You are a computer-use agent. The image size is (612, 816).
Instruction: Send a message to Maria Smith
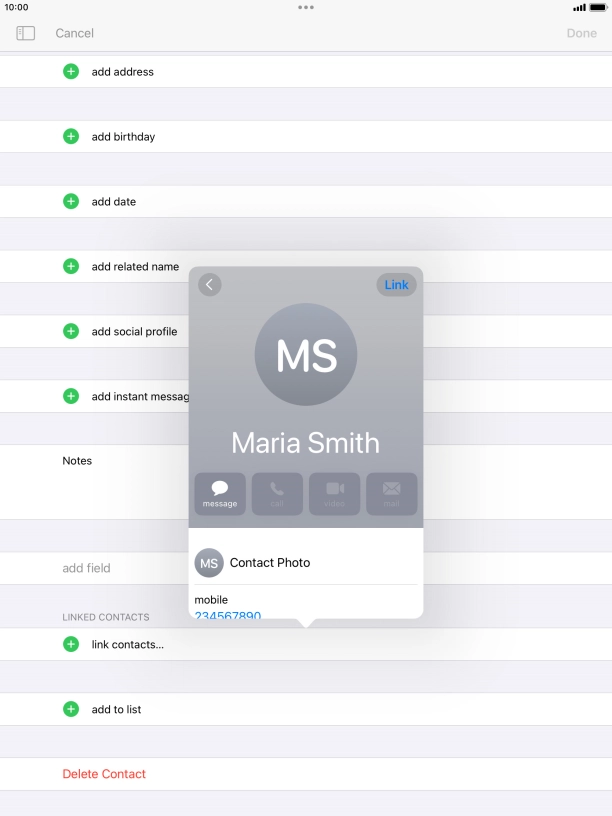220,493
